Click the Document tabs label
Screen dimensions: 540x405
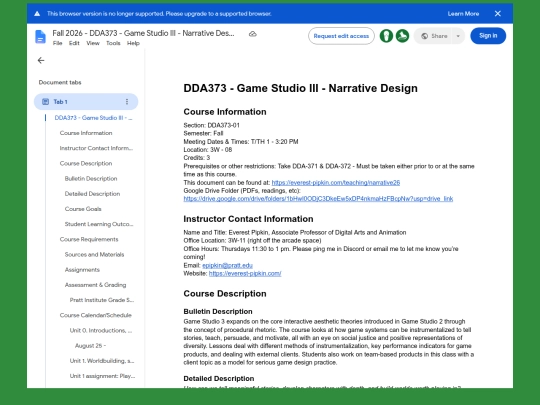click(60, 82)
